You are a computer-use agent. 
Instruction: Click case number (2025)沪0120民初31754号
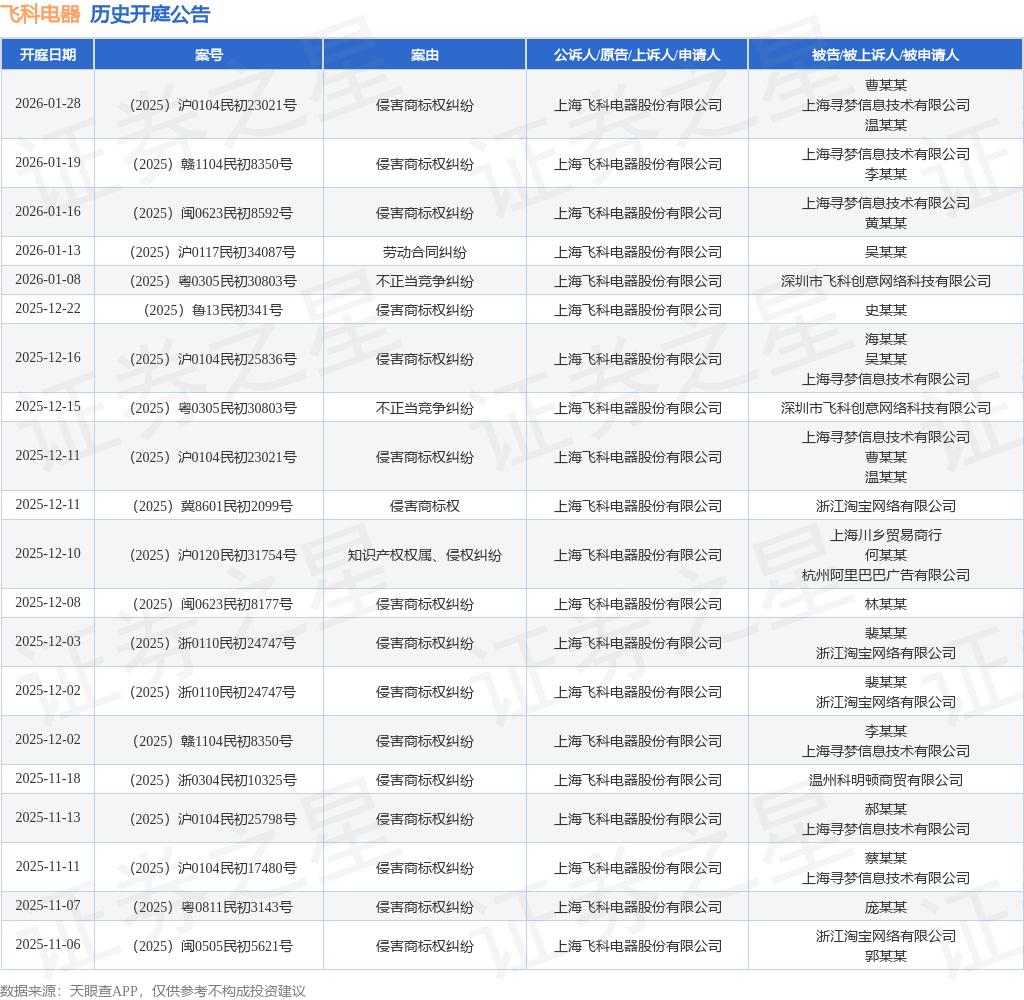tap(213, 555)
